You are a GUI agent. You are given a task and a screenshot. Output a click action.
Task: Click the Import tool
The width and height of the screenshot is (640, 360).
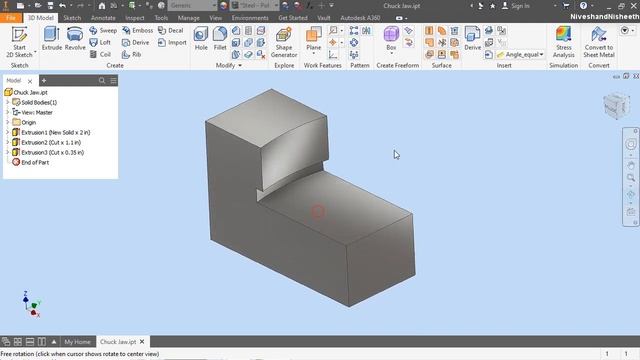pyautogui.click(x=172, y=42)
